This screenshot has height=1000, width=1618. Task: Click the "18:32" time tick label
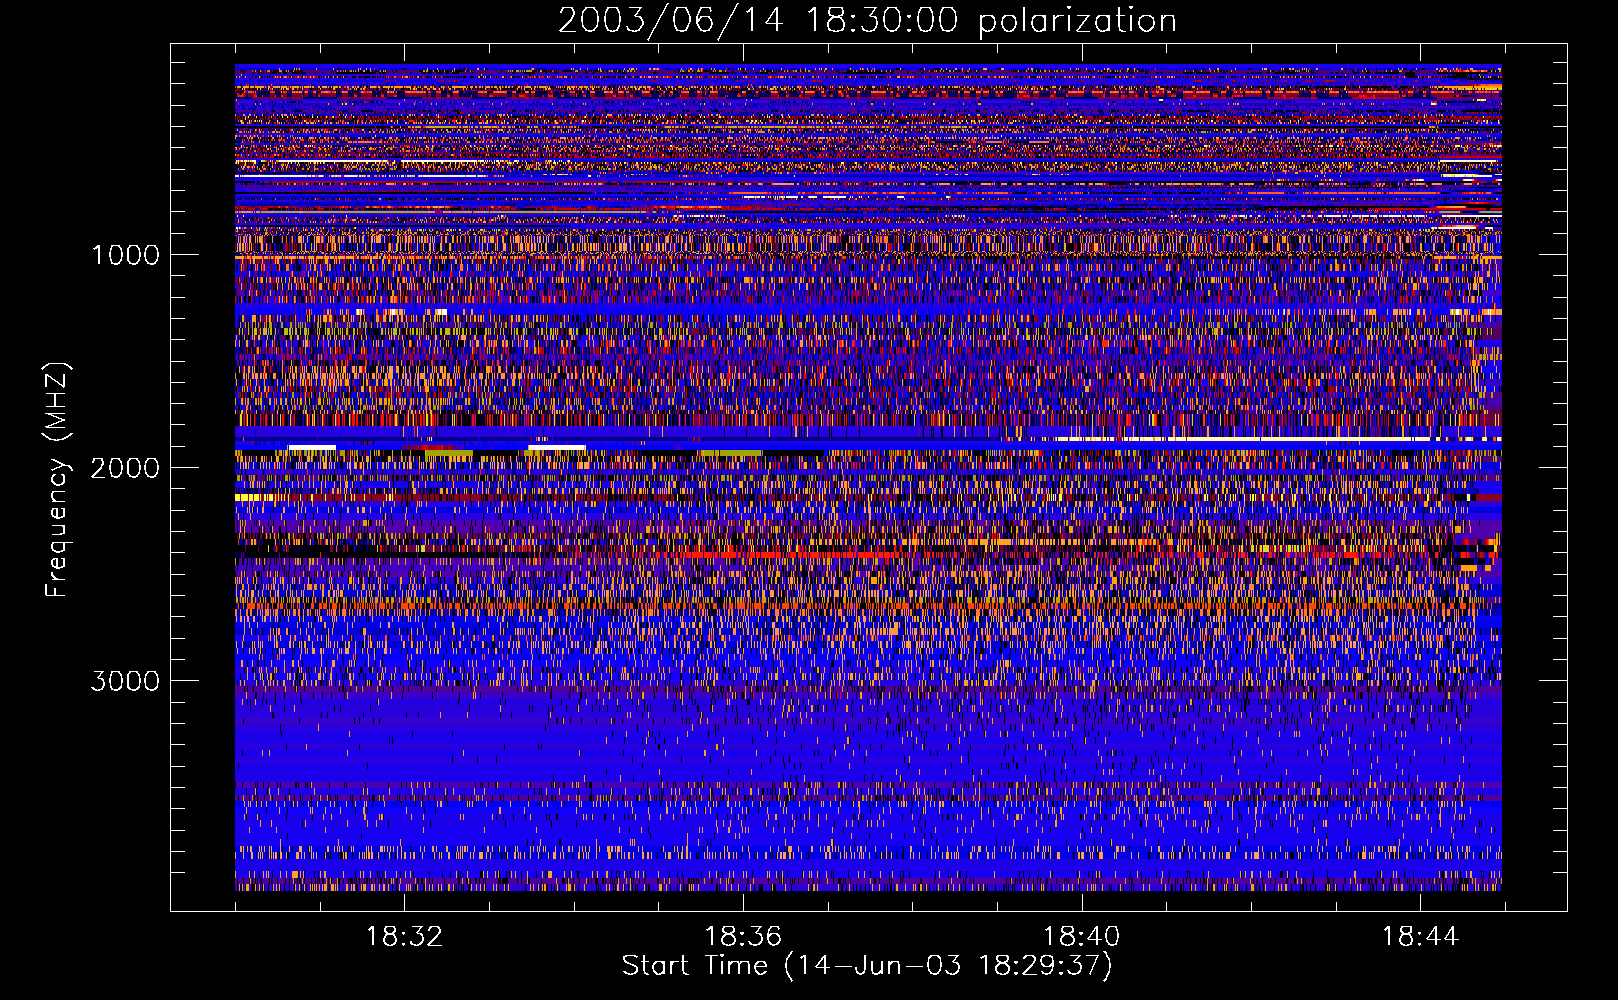coord(404,937)
